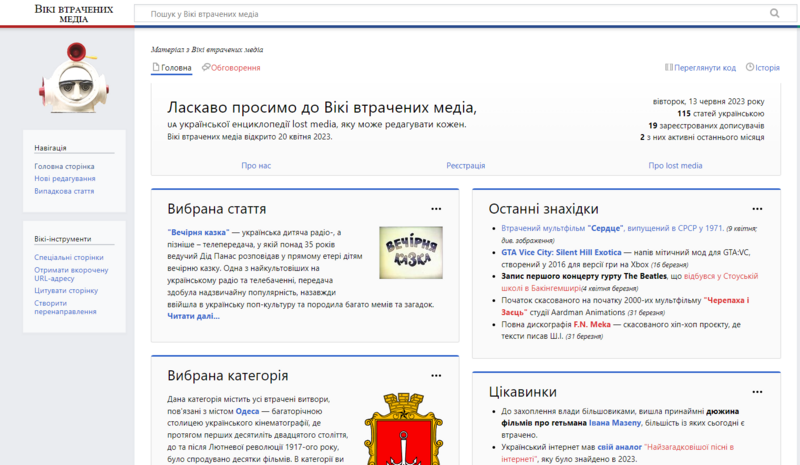Viewport: 800px width, 465px height.
Task: Open the "Обговорення" discussion tab
Action: click(231, 67)
